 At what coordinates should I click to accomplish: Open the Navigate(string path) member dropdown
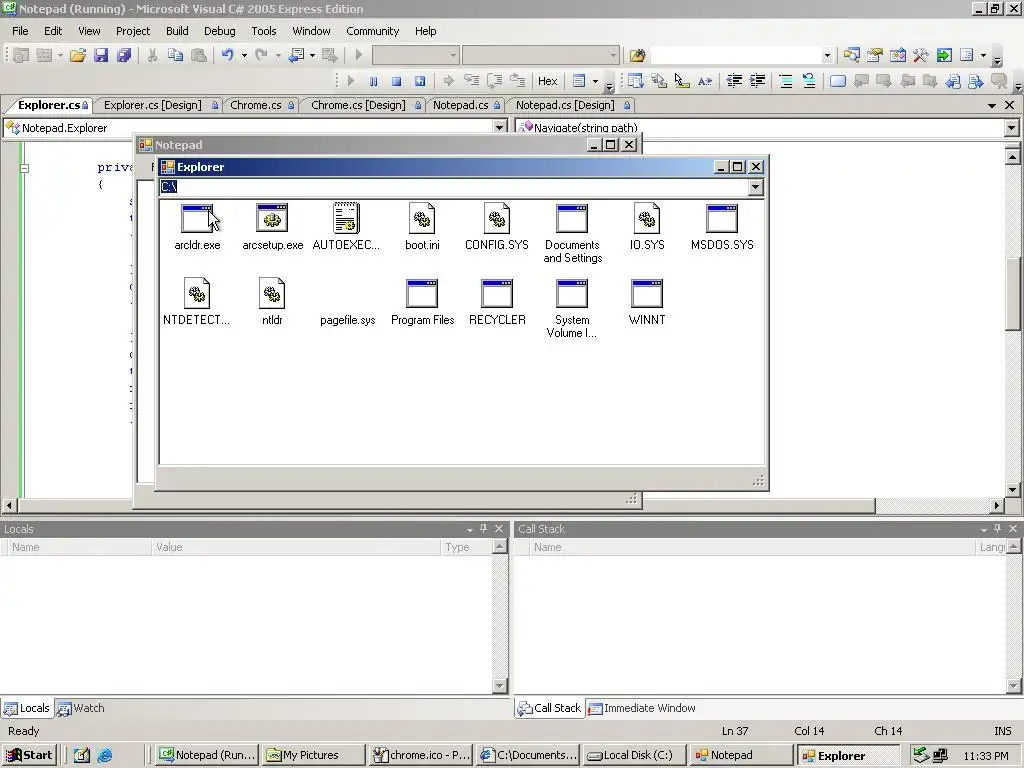tap(1012, 127)
